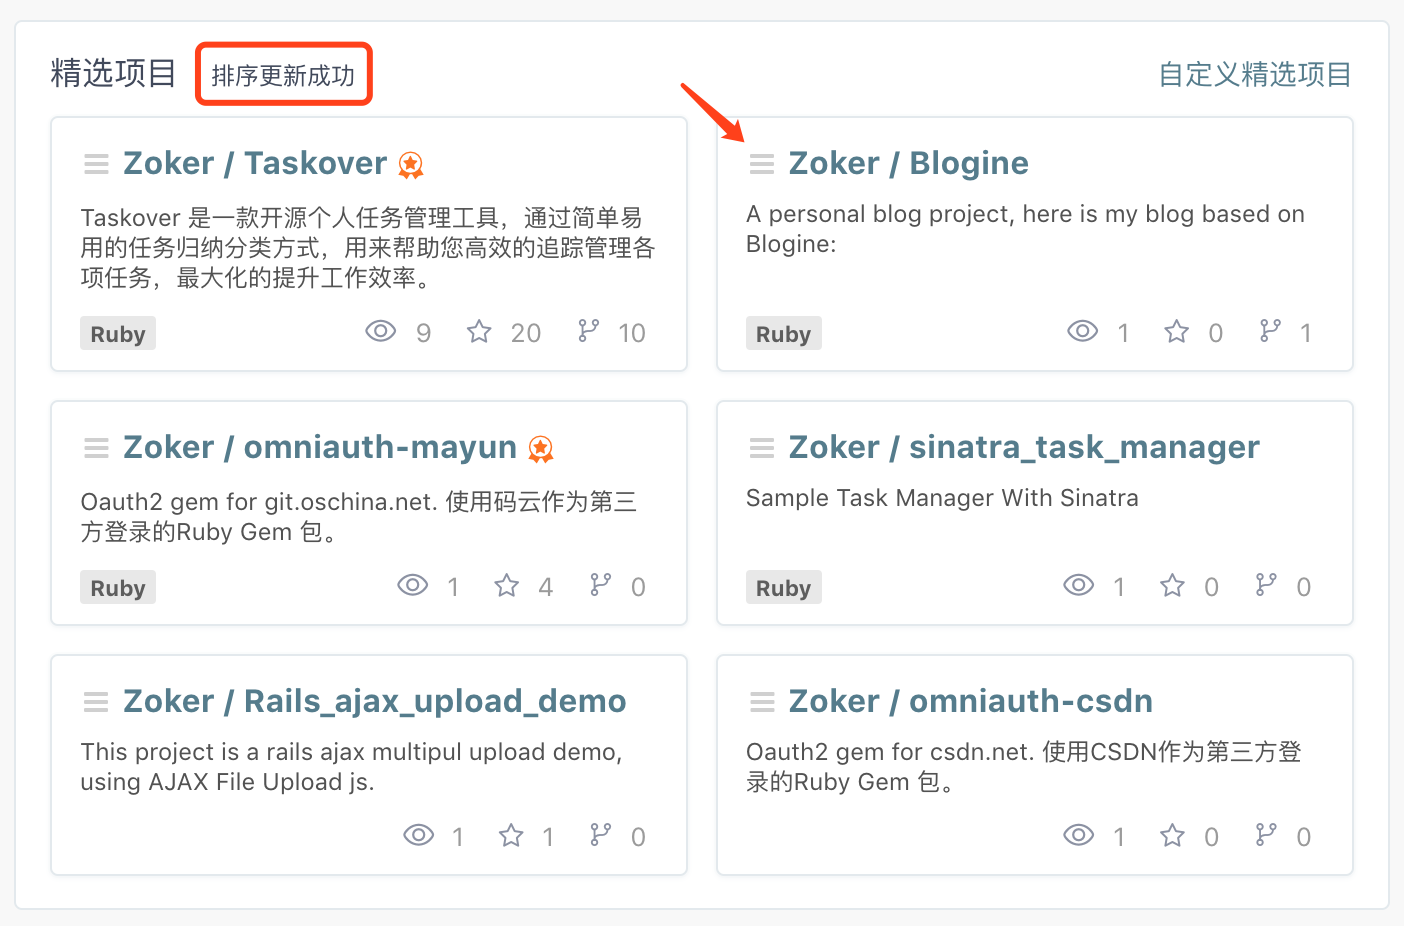
Task: Click the watch eye icon on Blogine
Action: click(1082, 331)
